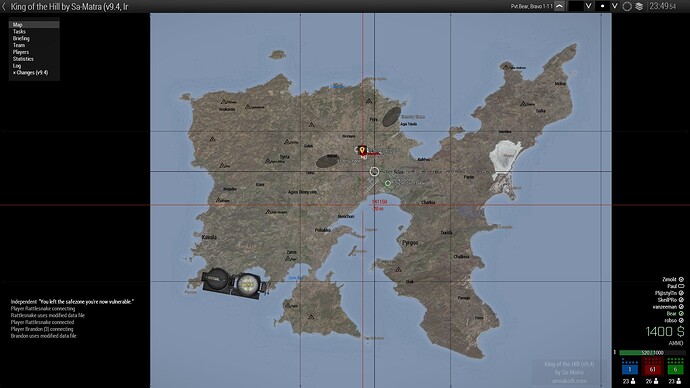Viewport: 690px width, 388px height.
Task: Click the green circle marker near the airfield
Action: 388,183
